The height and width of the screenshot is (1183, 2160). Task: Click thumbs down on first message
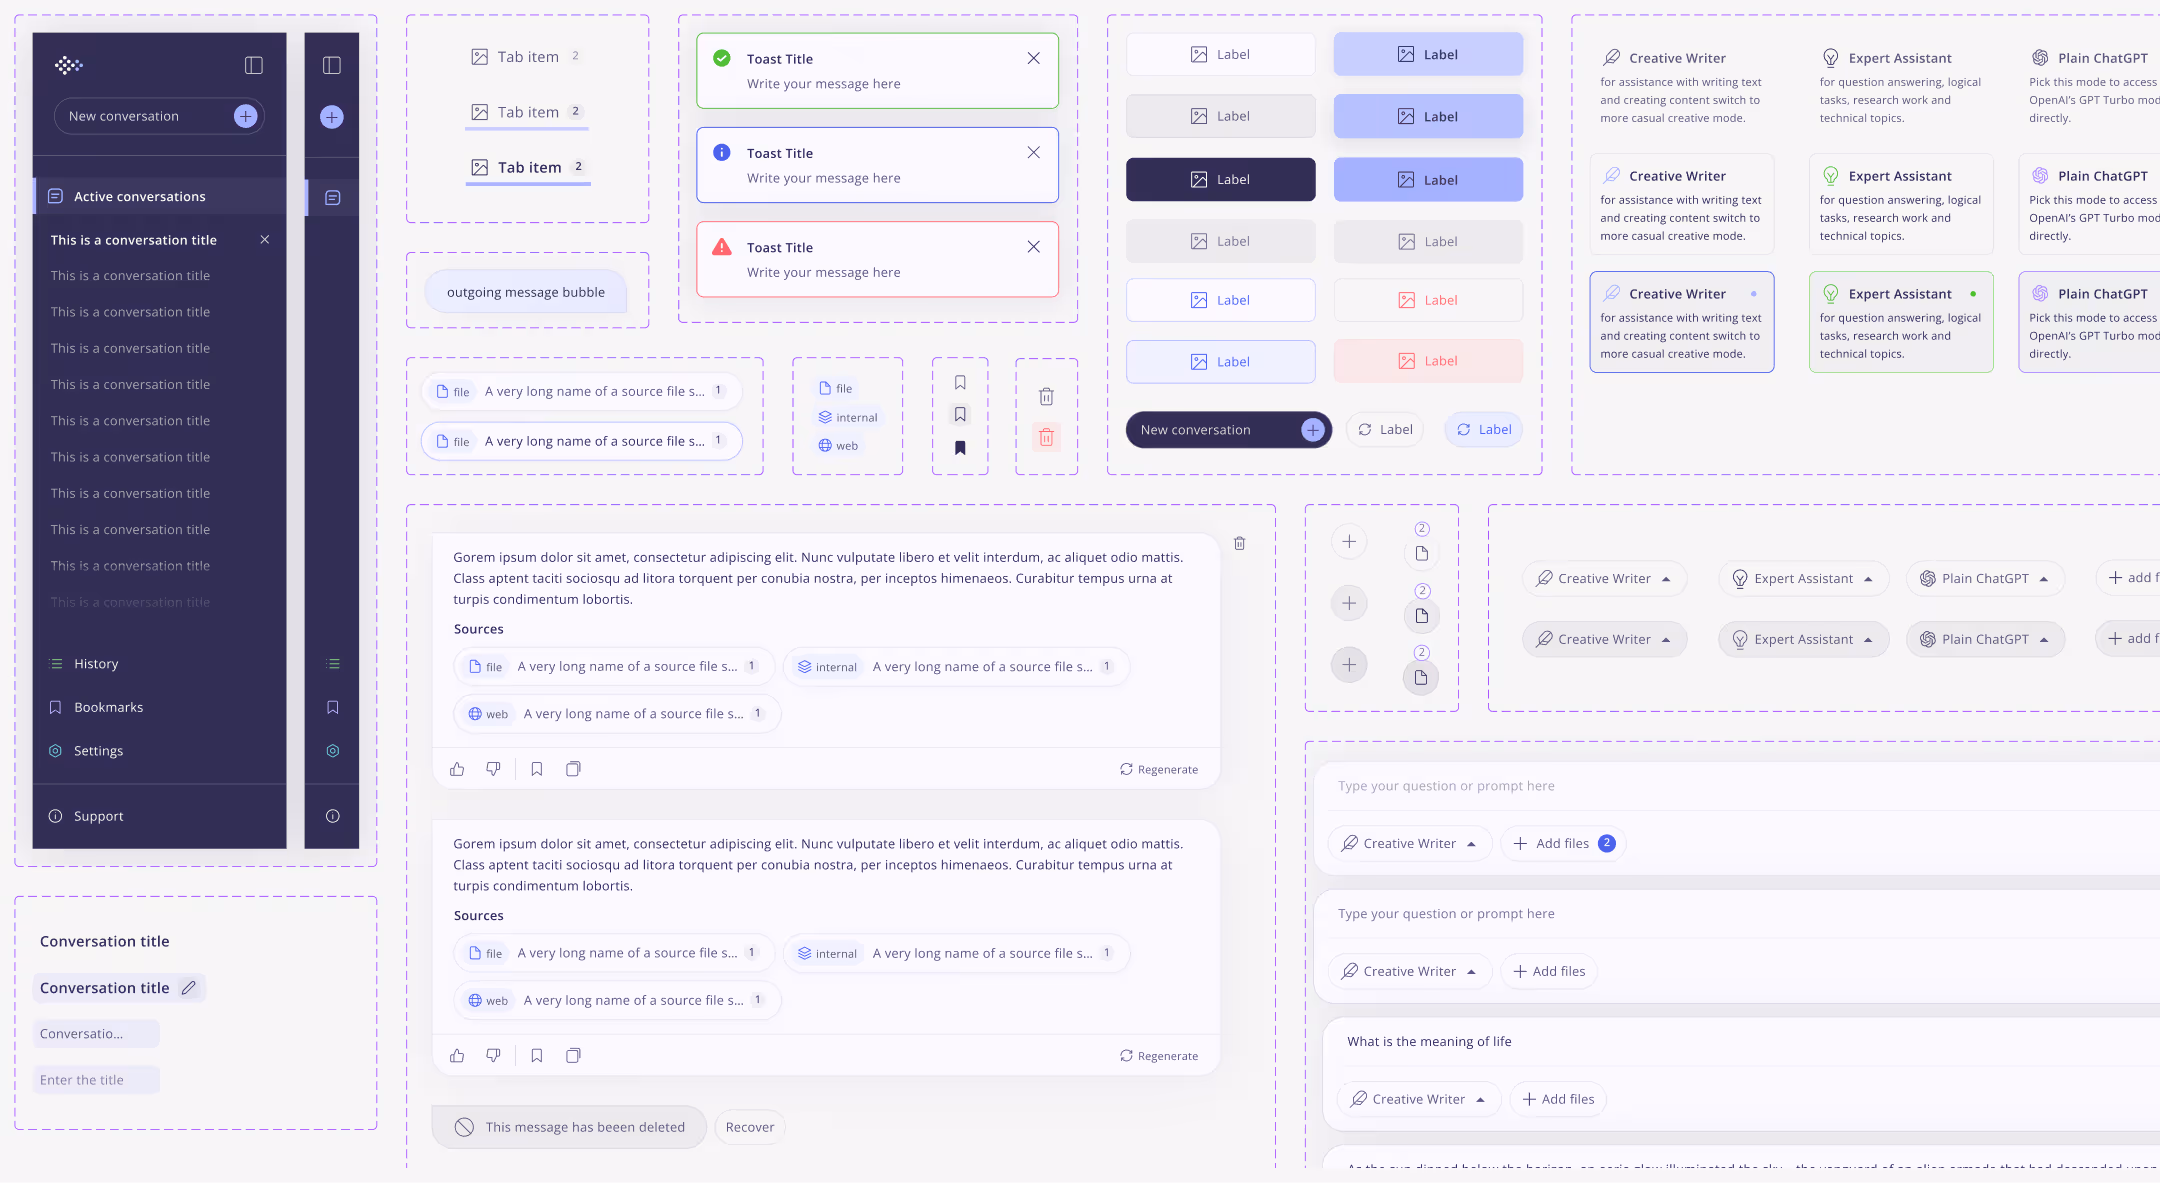(x=493, y=769)
